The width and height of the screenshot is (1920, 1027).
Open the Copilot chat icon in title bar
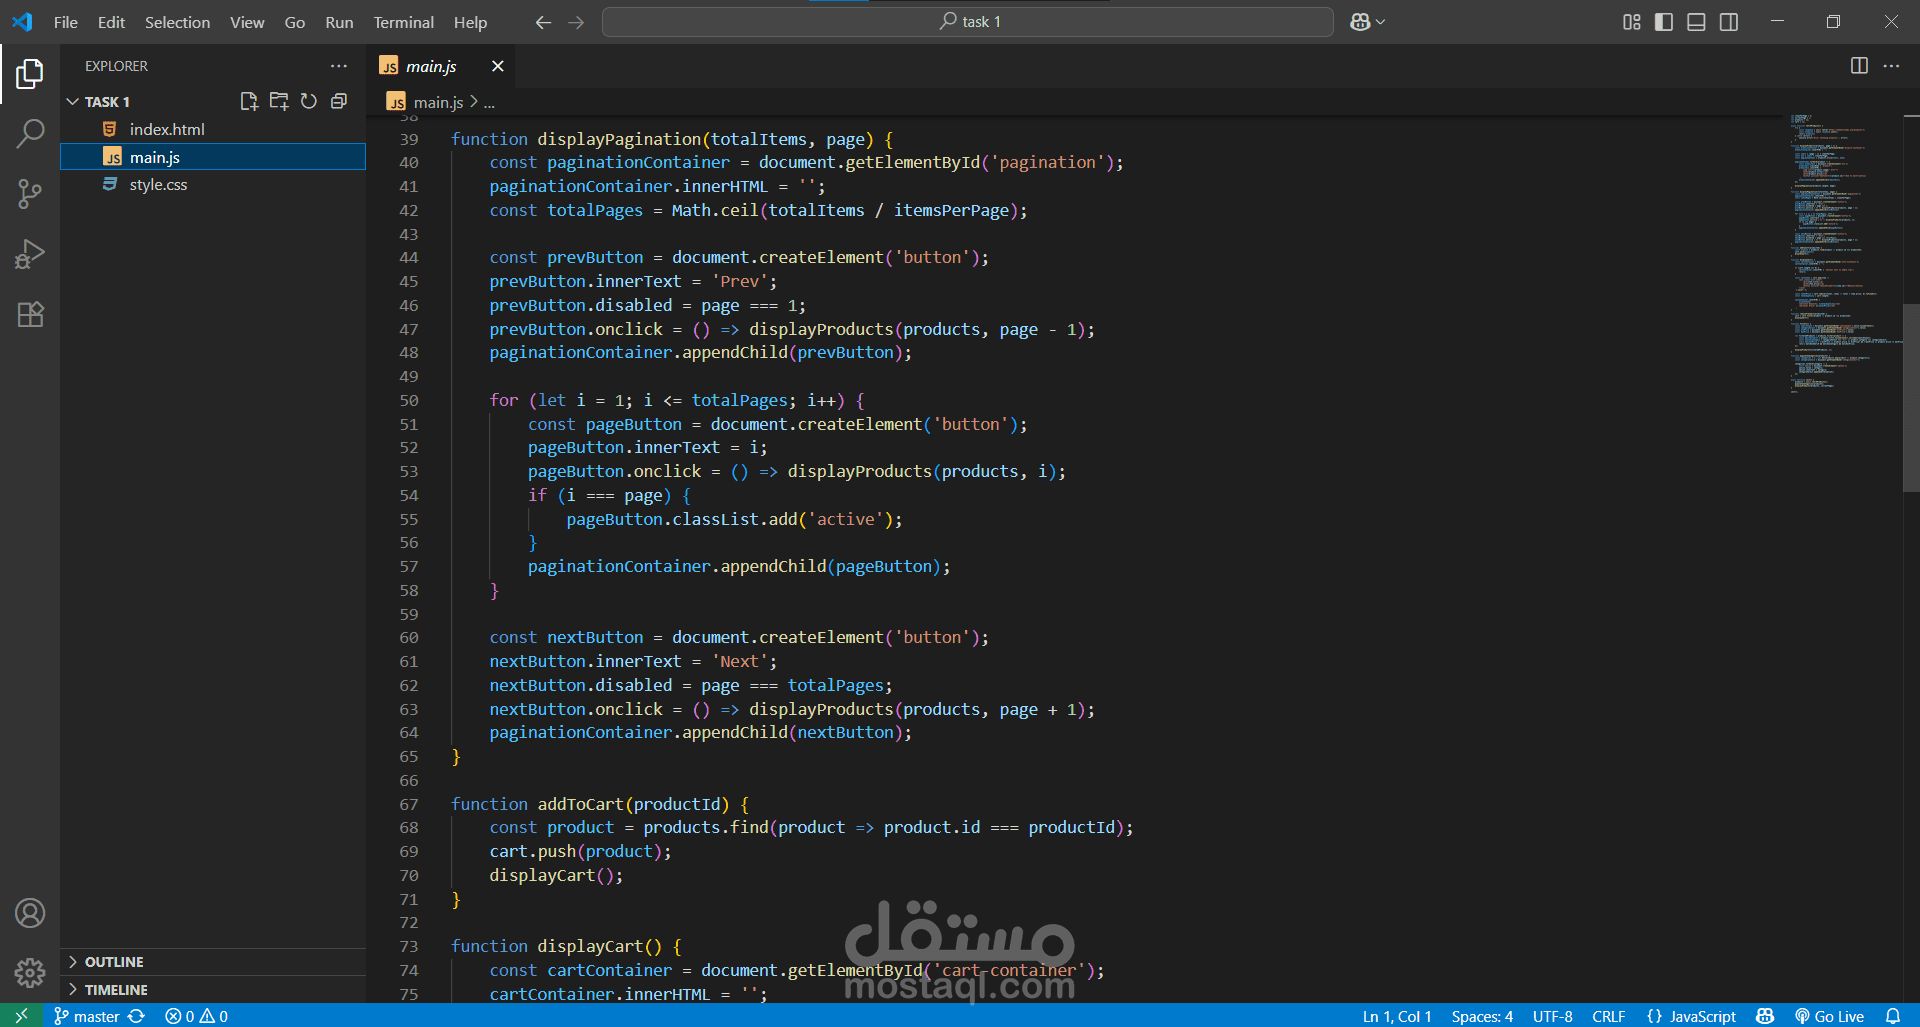[x=1360, y=22]
